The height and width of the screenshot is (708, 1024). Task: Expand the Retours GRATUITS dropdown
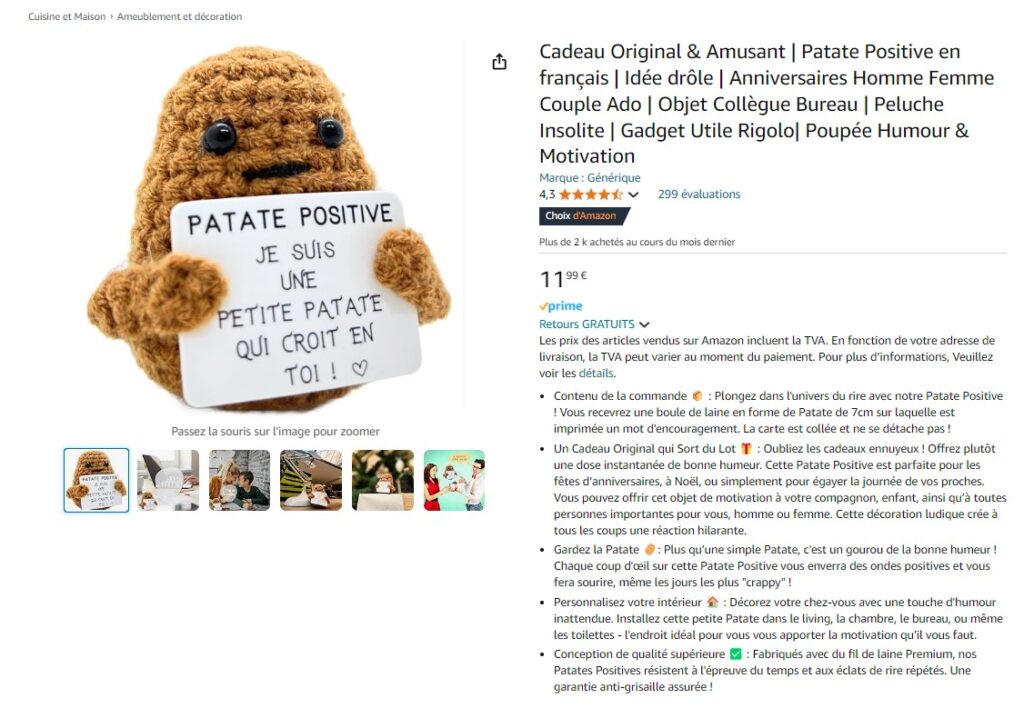click(x=644, y=325)
